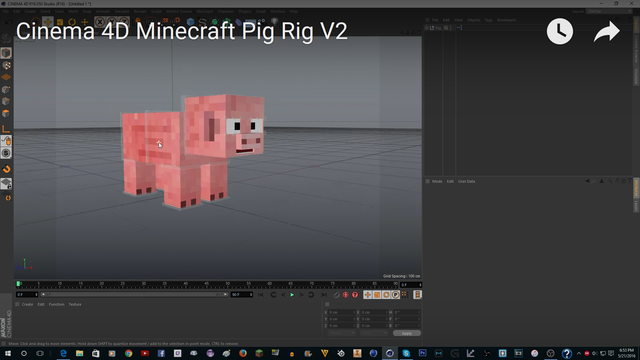Image resolution: width=640 pixels, height=360 pixels.
Task: Toggle Scale keyframe recording icon
Action: 377,295
